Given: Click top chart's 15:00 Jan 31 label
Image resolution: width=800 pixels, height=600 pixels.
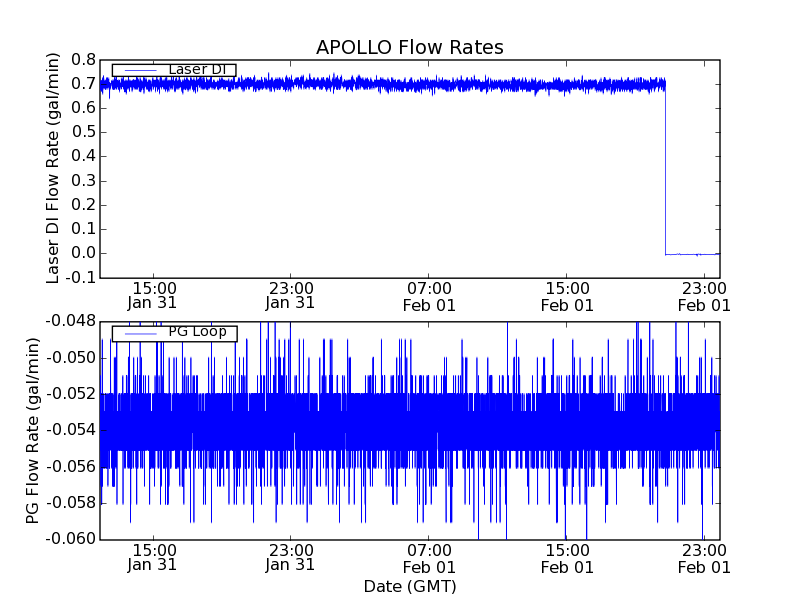Looking at the screenshot, I should pyautogui.click(x=152, y=296).
